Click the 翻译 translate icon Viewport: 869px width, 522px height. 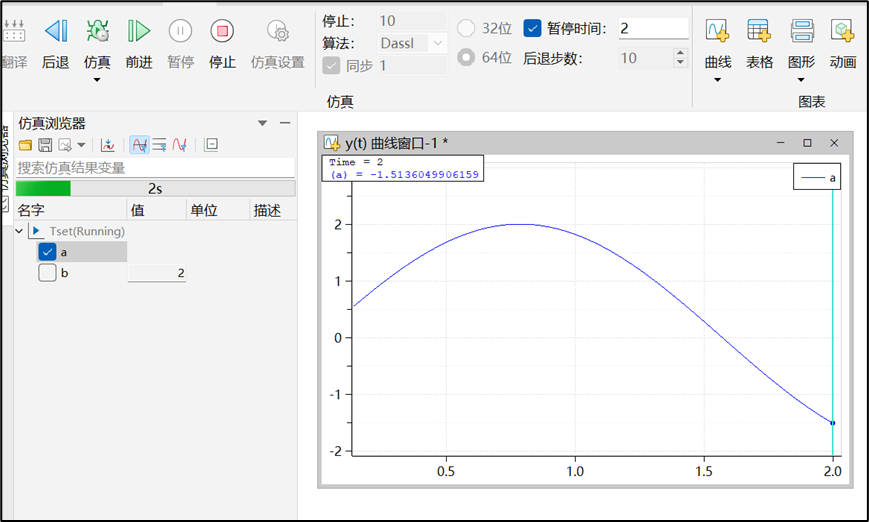point(14,31)
